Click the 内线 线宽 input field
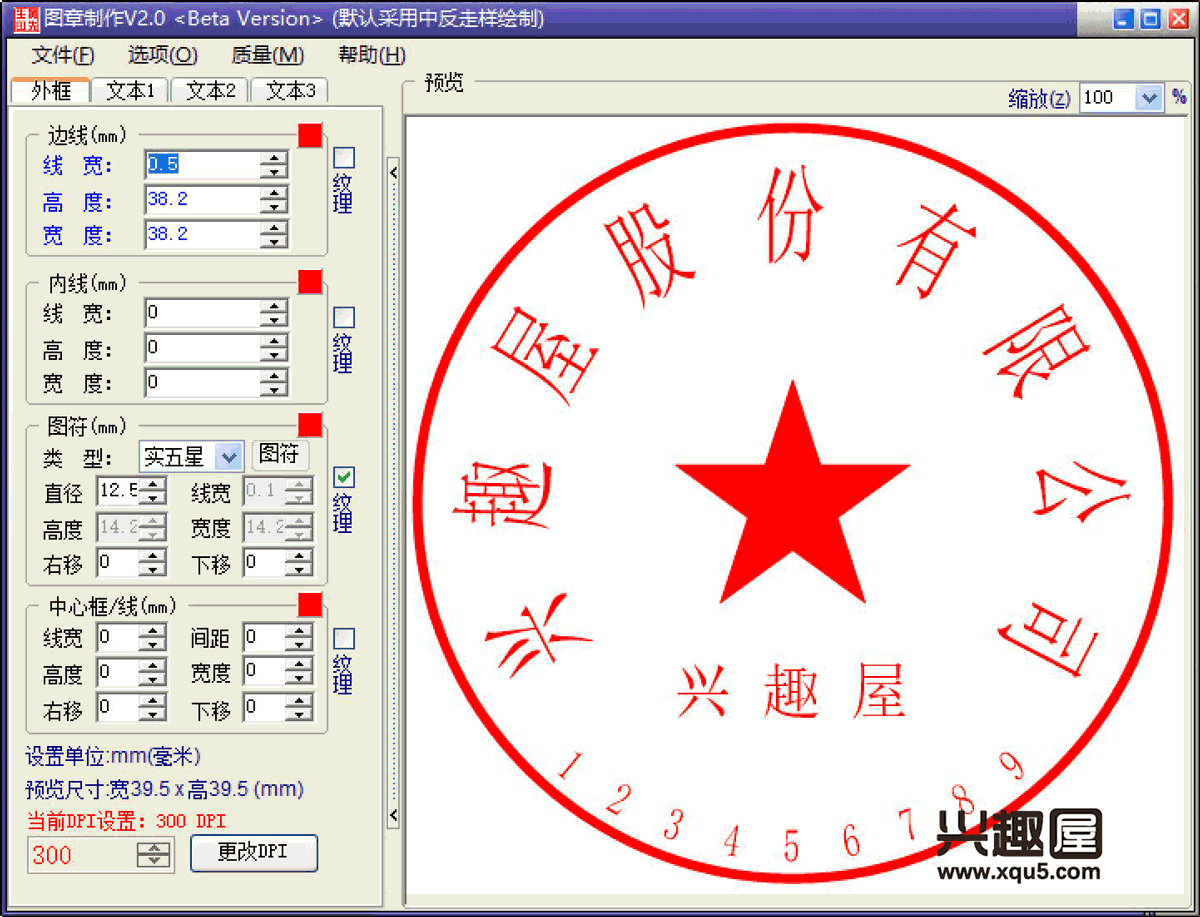This screenshot has height=917, width=1200. (x=203, y=314)
